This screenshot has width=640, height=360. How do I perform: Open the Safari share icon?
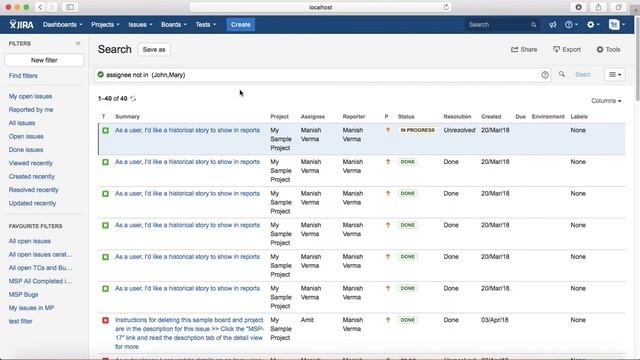pos(598,7)
